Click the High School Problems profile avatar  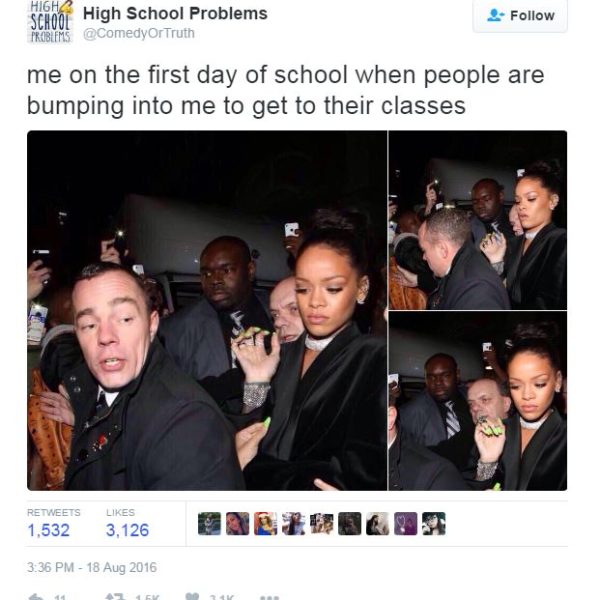[49, 21]
